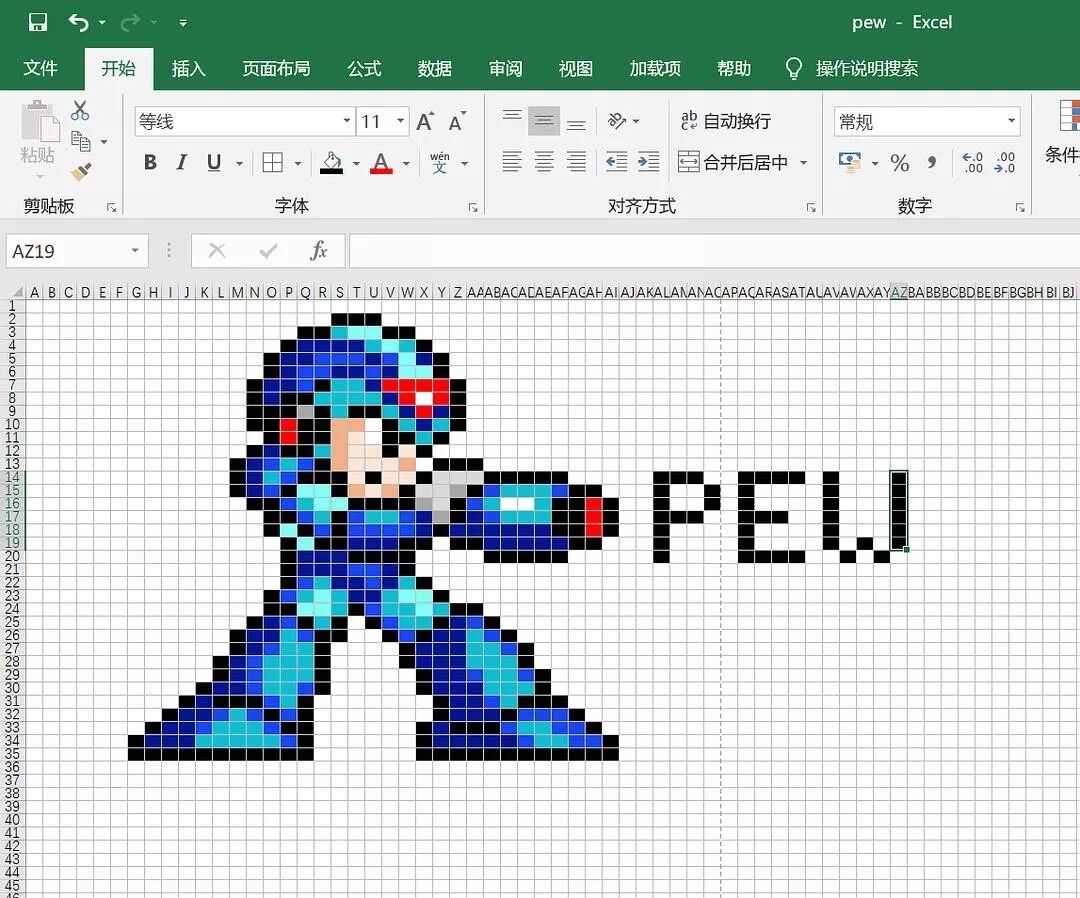Open the 等线 font name dropdown
The image size is (1080, 898).
click(x=346, y=121)
